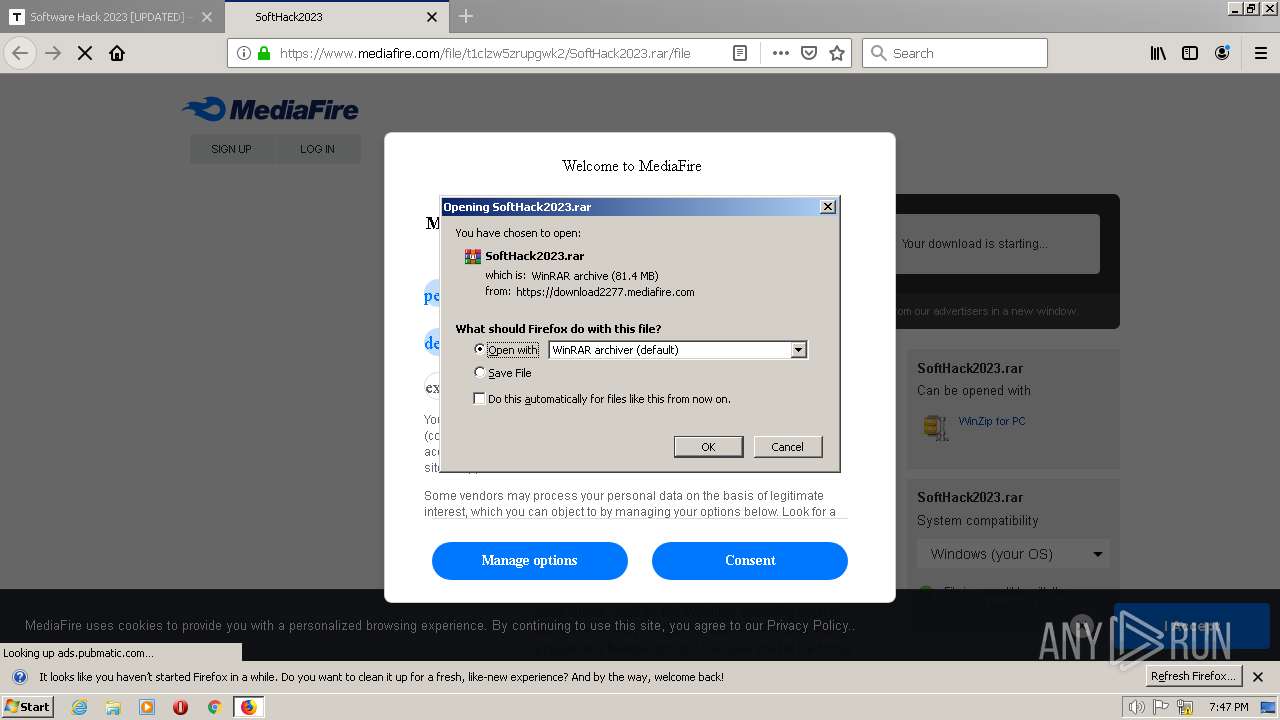Click Refresh Firefox button
The height and width of the screenshot is (720, 1280).
[1194, 676]
